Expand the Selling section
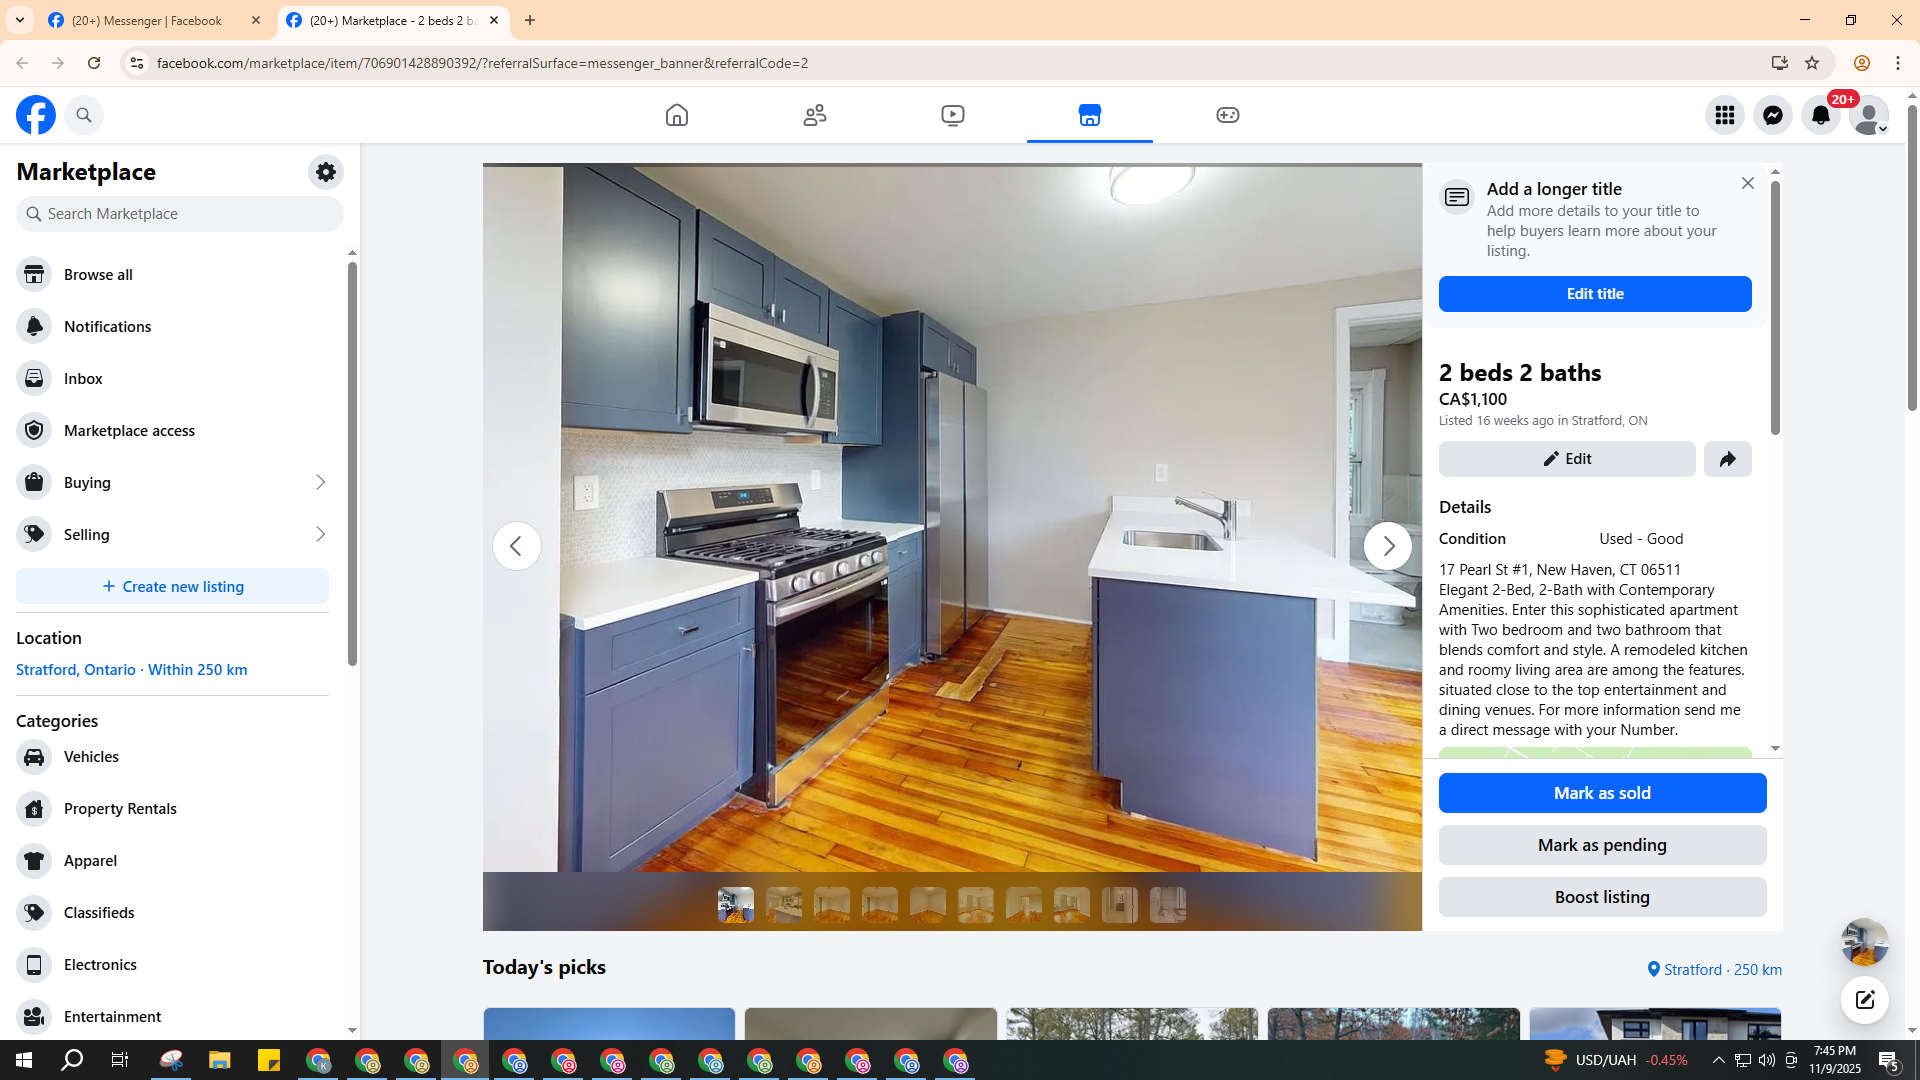The image size is (1920, 1080). [172, 534]
